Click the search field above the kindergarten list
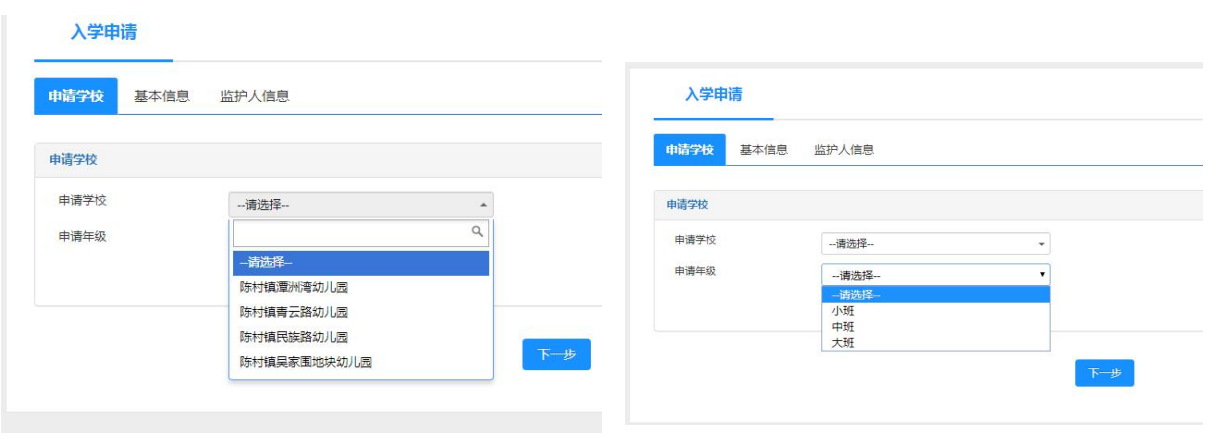Viewport: 1224px width, 439px height. point(350,233)
